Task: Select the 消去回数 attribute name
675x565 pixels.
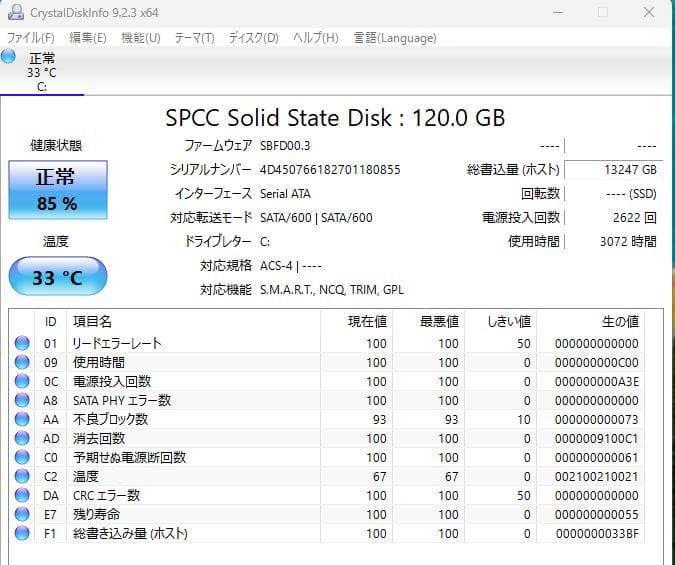Action: click(99, 438)
